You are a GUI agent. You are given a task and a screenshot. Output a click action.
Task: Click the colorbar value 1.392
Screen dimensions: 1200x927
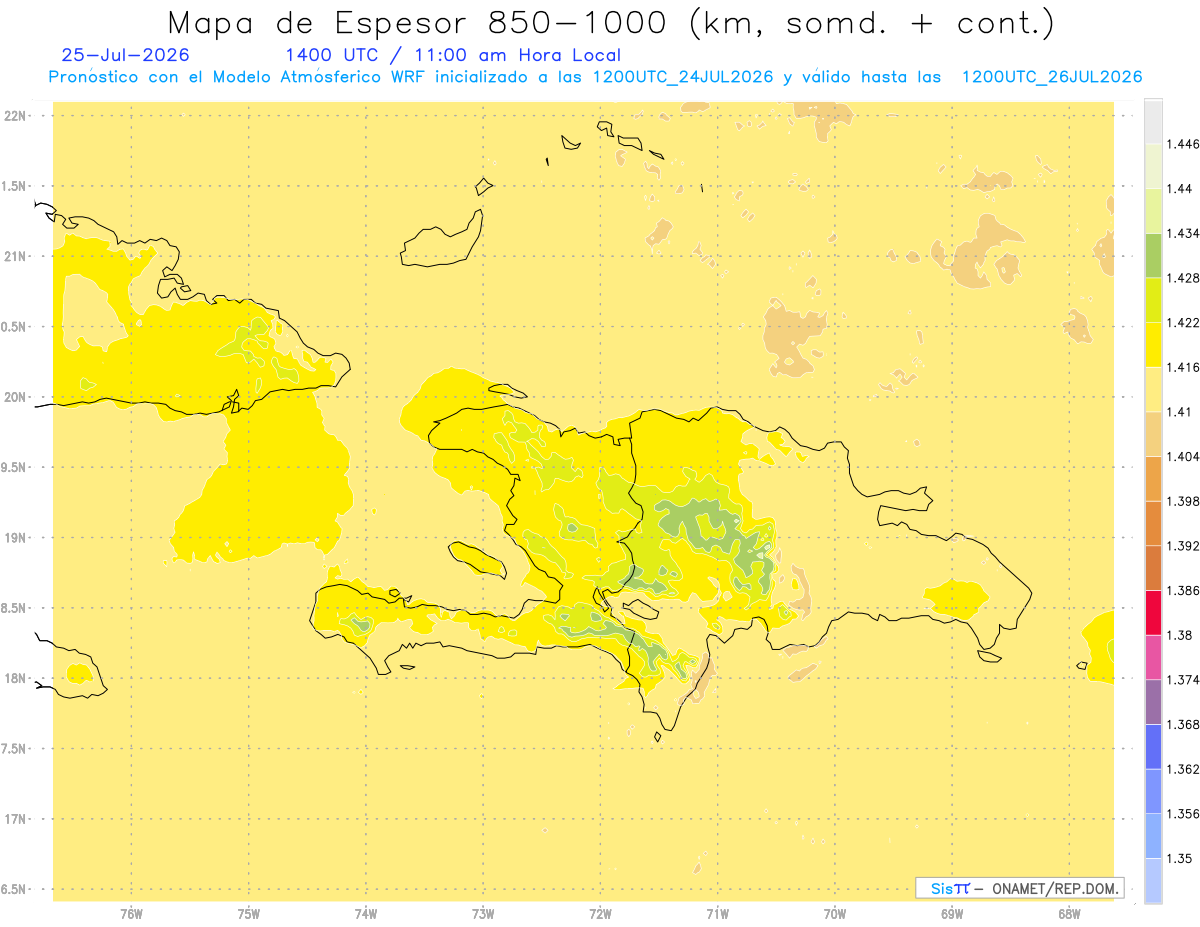point(1182,546)
